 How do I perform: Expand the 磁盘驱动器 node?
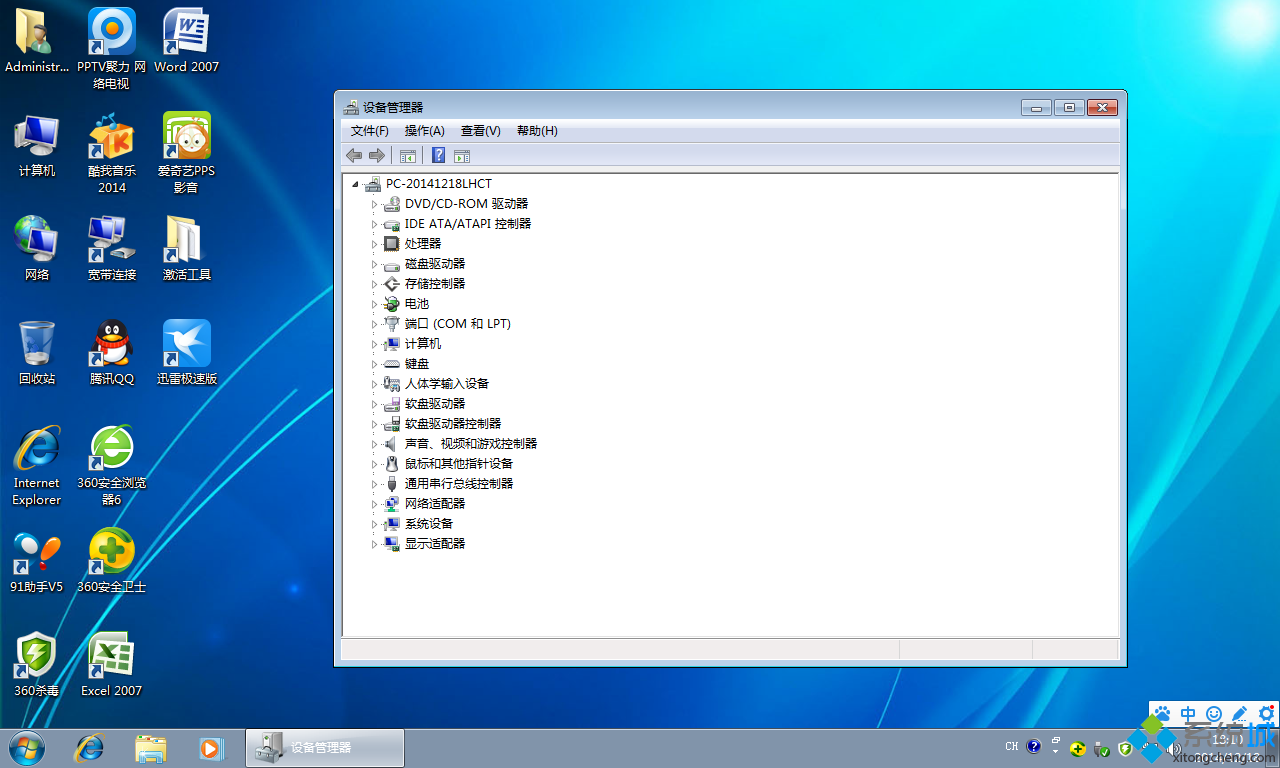click(375, 264)
